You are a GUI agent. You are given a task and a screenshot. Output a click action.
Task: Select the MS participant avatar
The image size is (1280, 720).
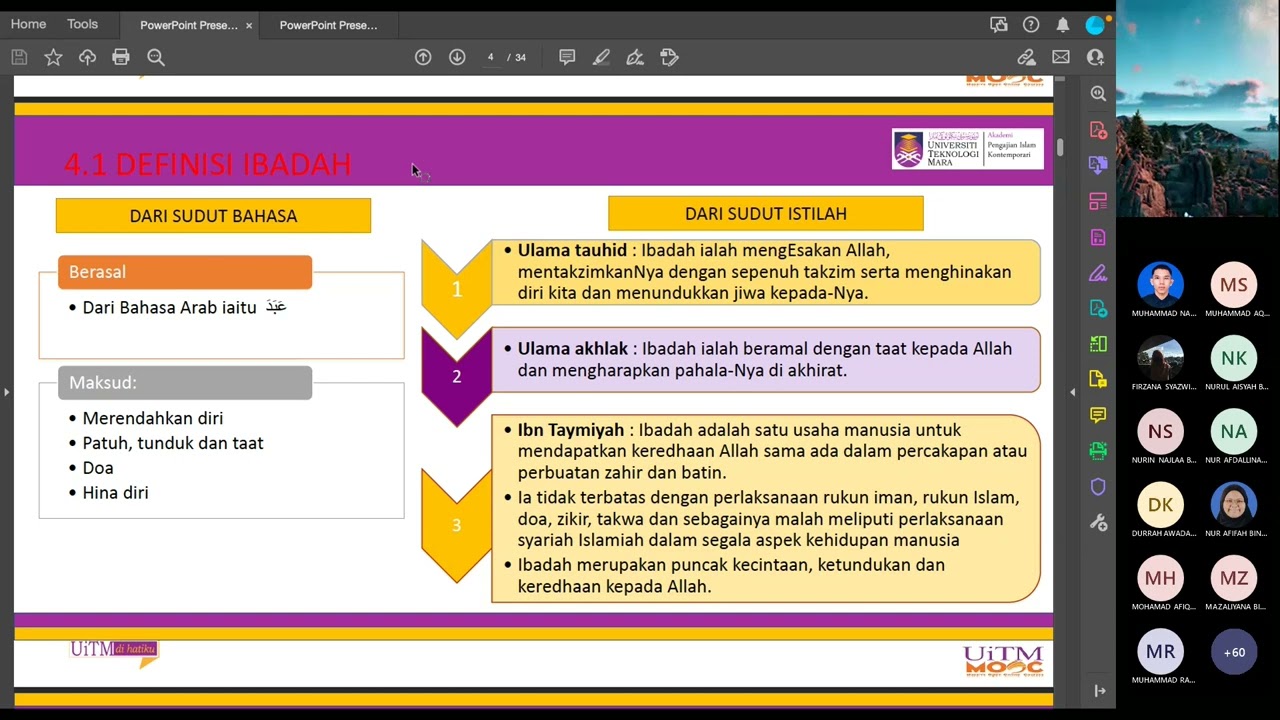[x=1234, y=284]
